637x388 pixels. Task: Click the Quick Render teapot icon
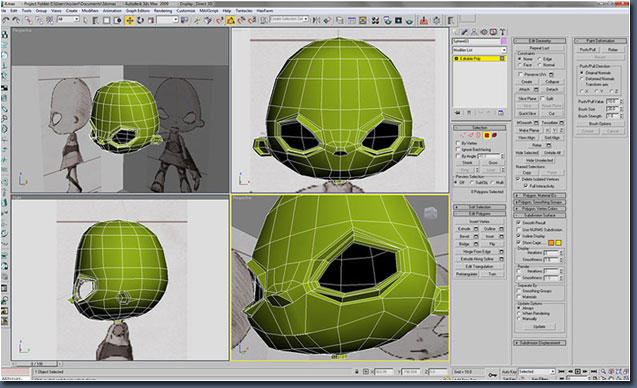click(x=409, y=20)
